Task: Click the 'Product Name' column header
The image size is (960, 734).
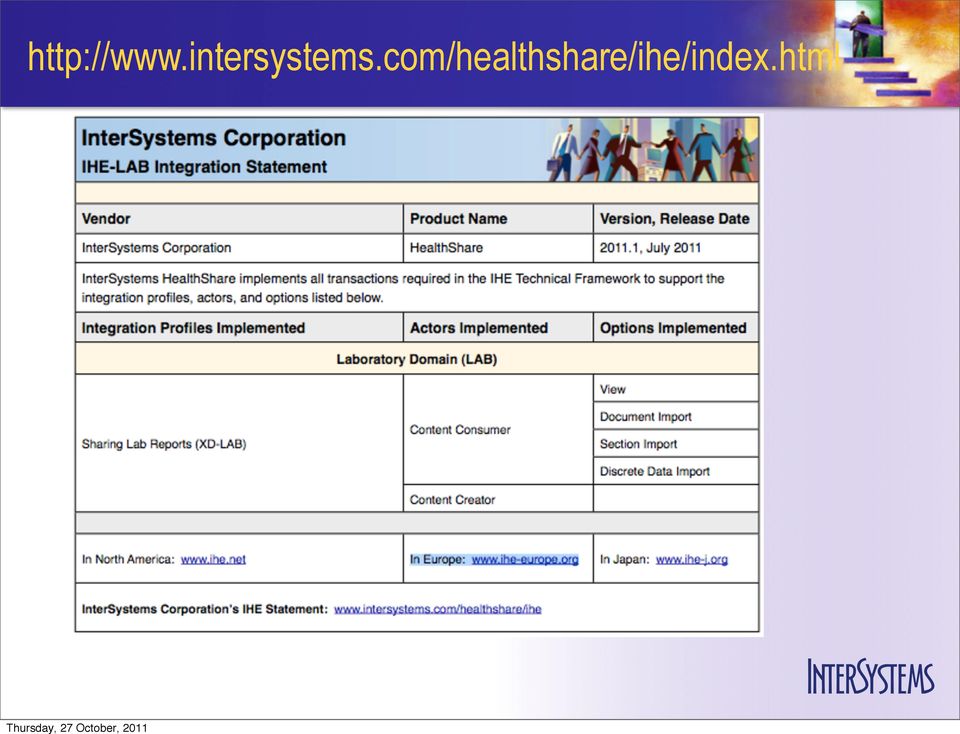Action: tap(498, 219)
